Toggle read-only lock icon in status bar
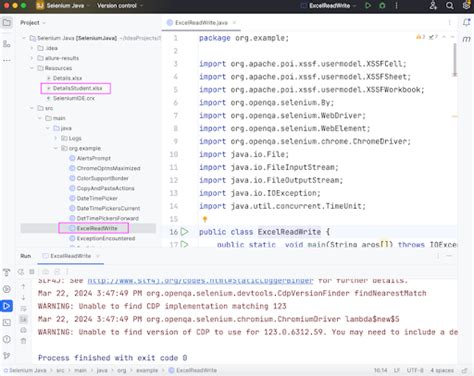474x376 pixels. click(x=464, y=370)
